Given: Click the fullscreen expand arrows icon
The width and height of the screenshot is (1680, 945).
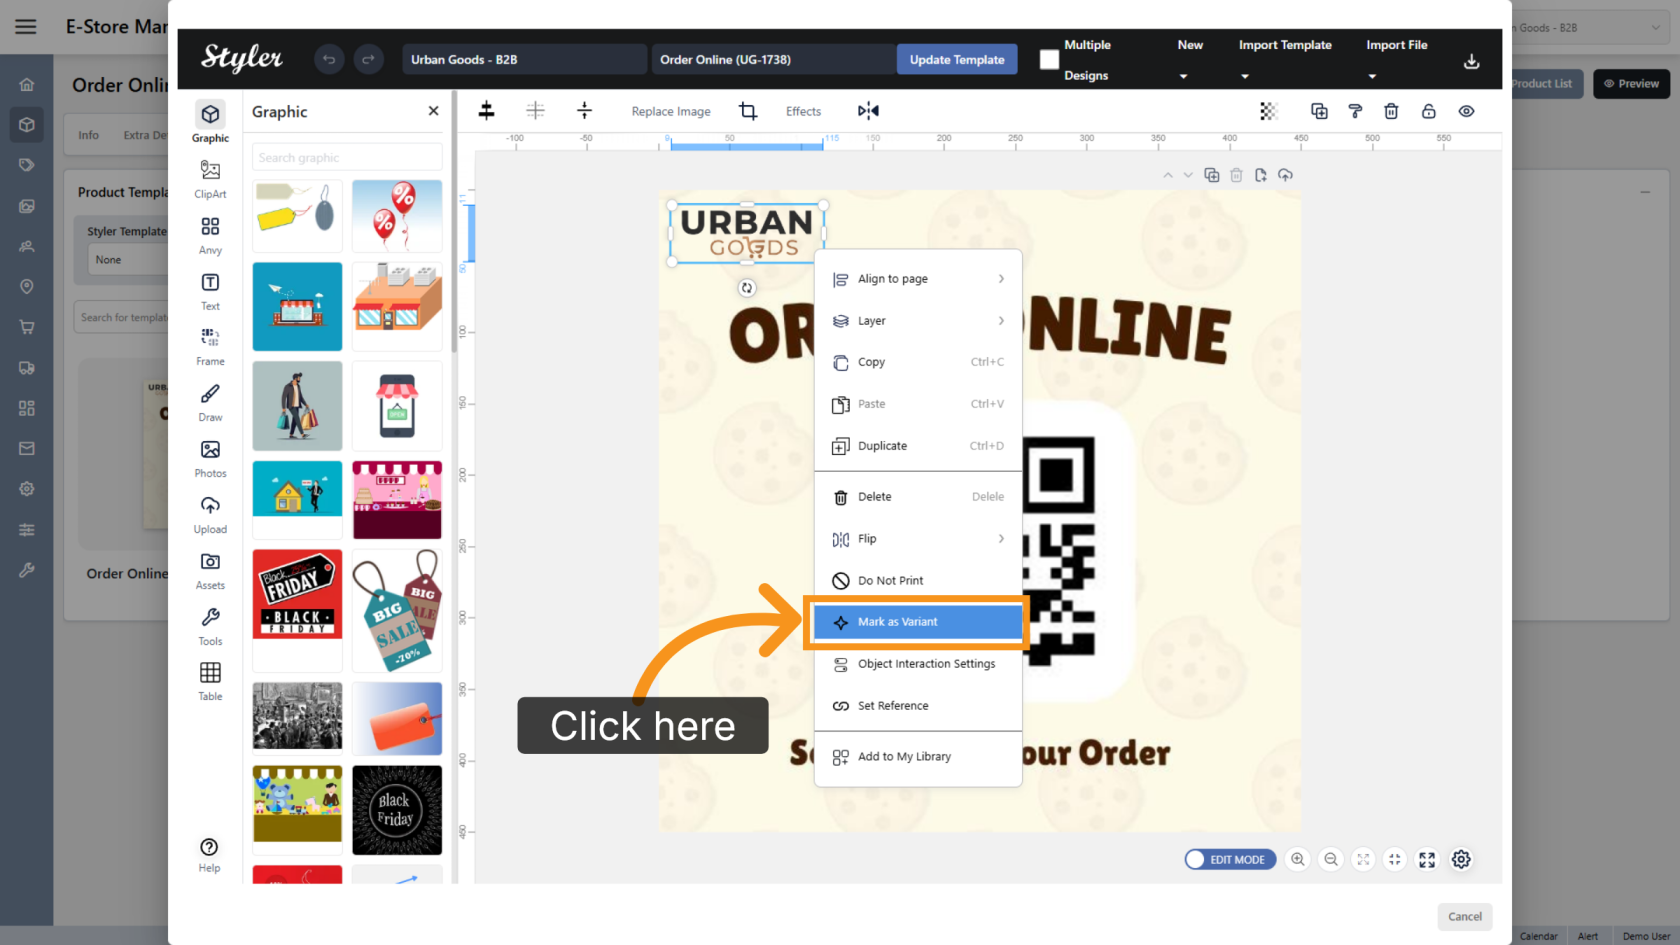Looking at the screenshot, I should [x=1427, y=859].
